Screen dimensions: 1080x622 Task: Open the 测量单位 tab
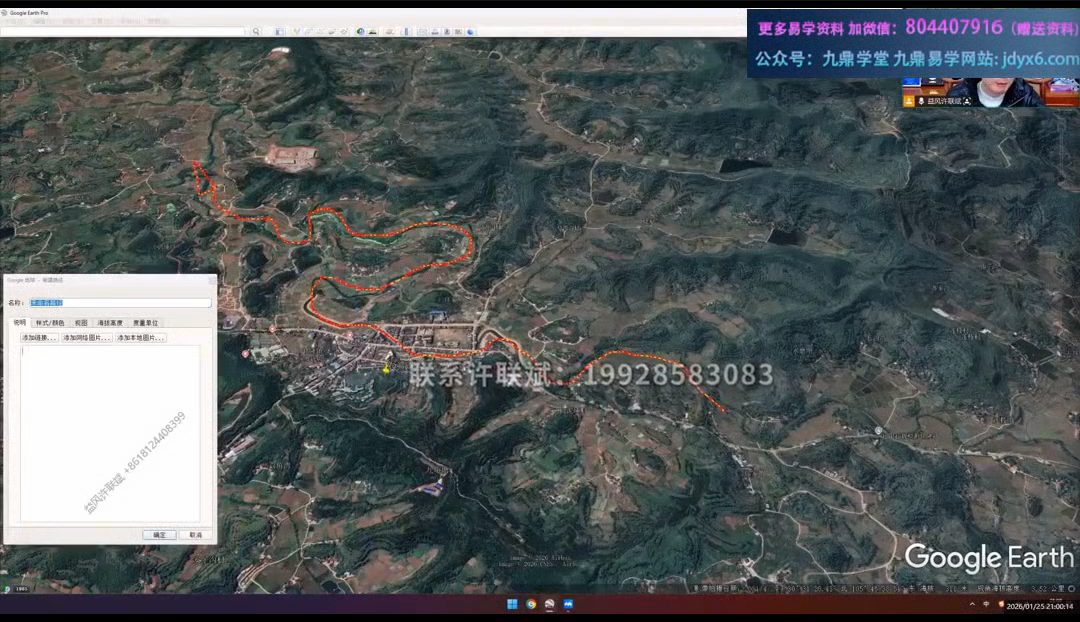click(145, 323)
